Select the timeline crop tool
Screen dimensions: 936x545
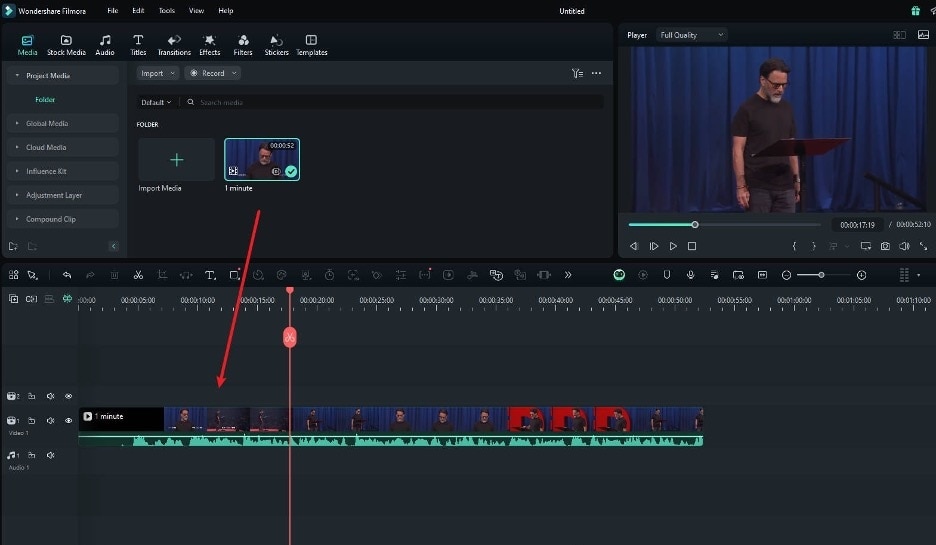click(162, 275)
